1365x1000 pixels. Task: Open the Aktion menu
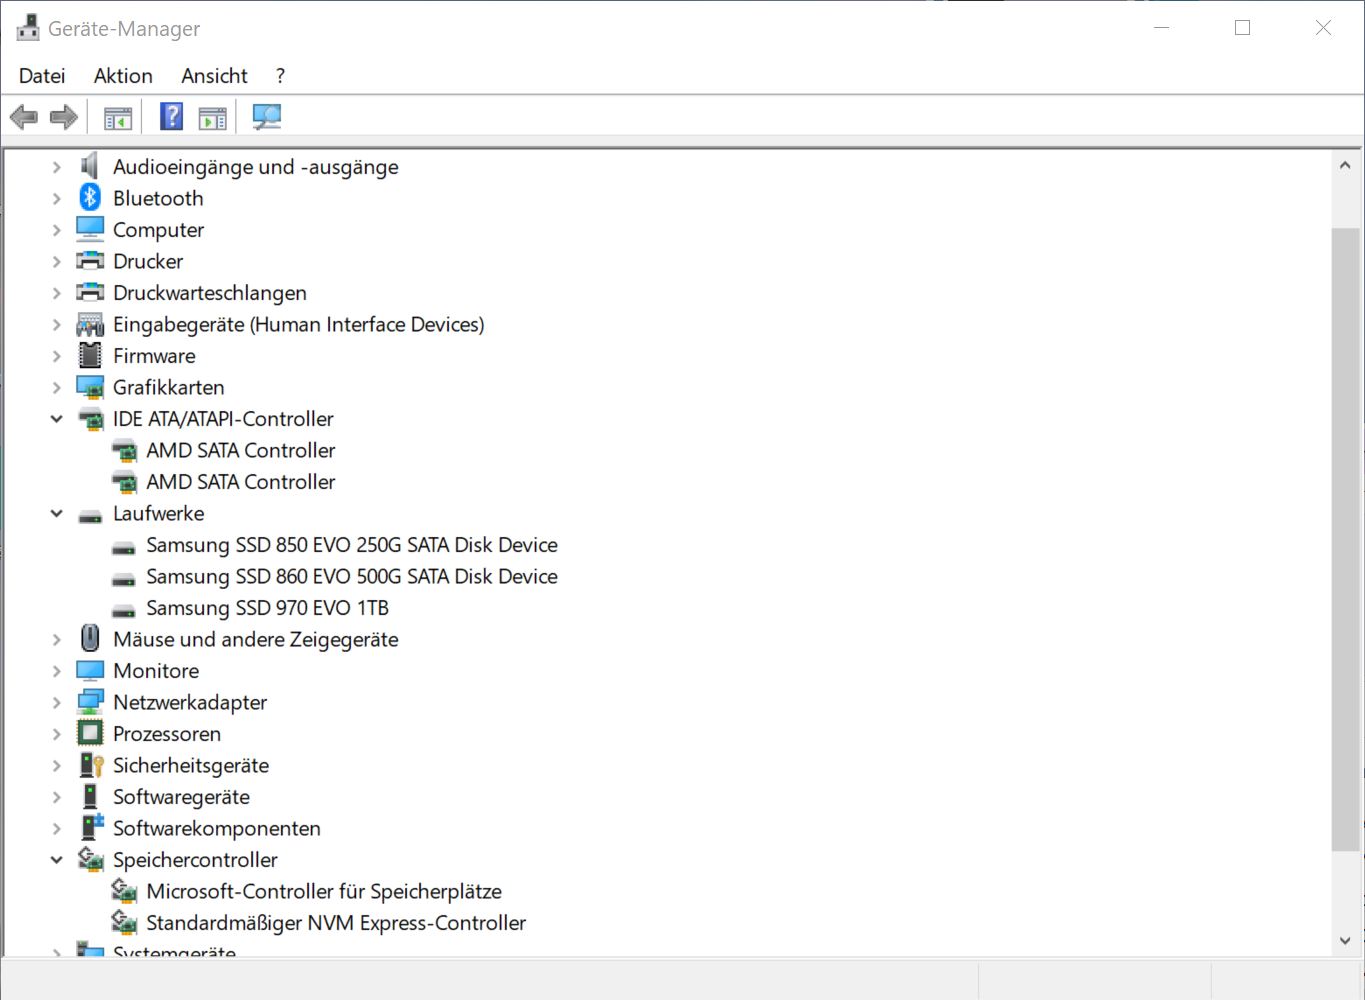[123, 76]
